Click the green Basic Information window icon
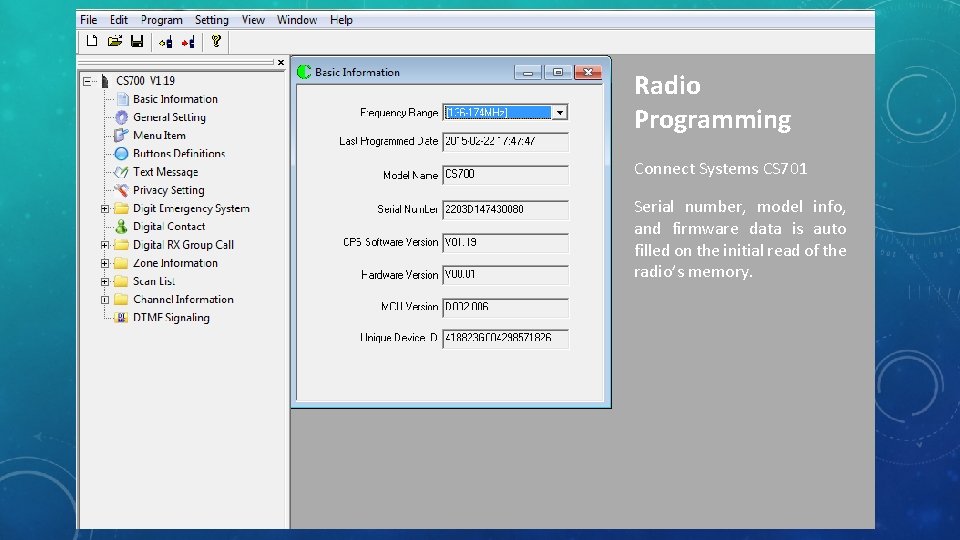 304,72
